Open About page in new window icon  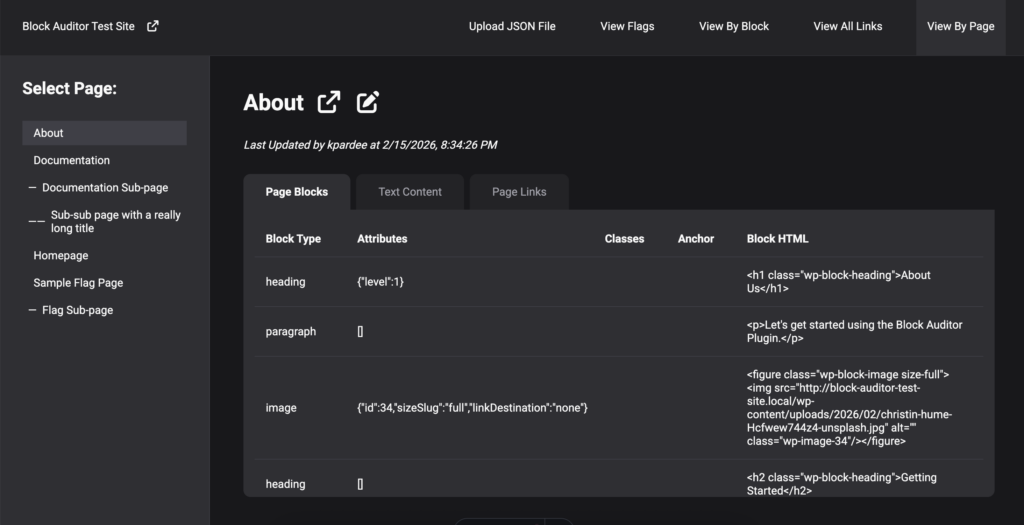click(x=328, y=102)
